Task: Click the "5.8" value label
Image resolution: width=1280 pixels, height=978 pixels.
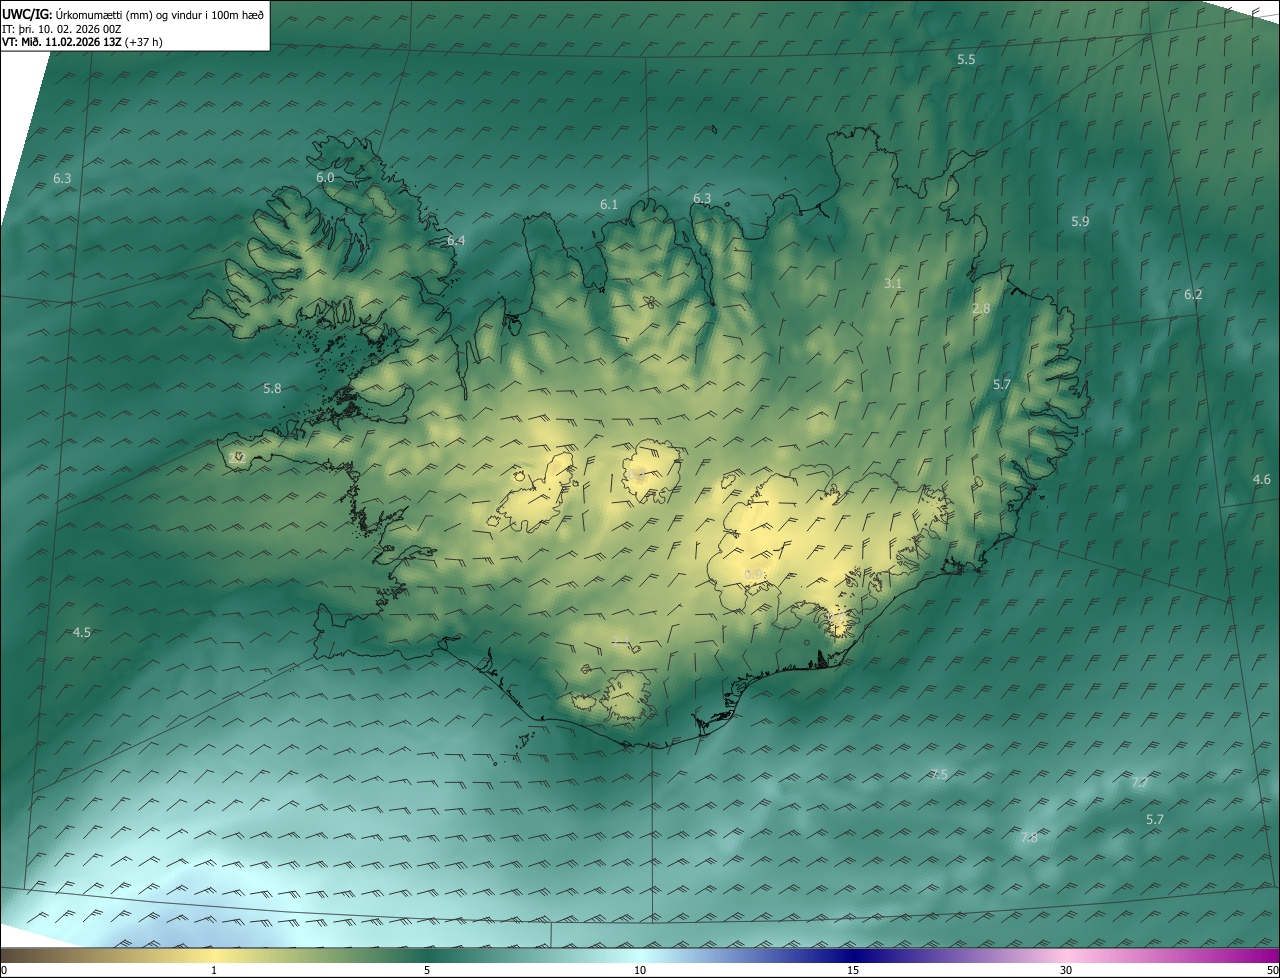Action: [272, 387]
